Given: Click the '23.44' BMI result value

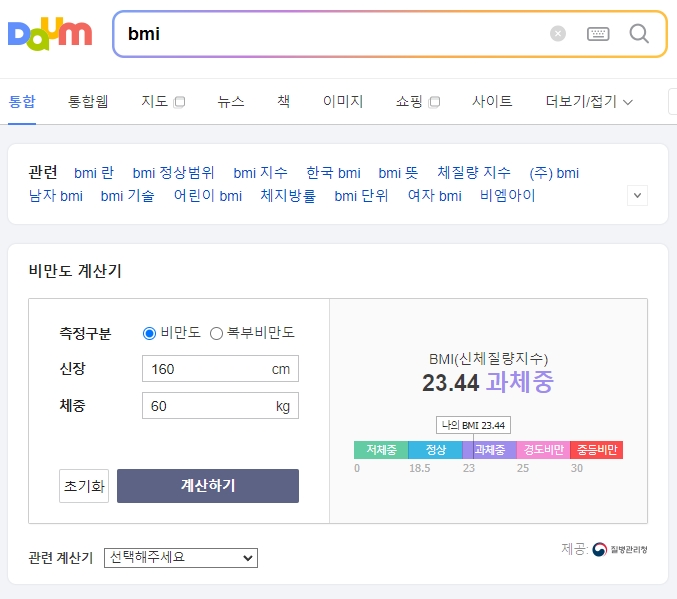Looking at the screenshot, I should point(450,383).
